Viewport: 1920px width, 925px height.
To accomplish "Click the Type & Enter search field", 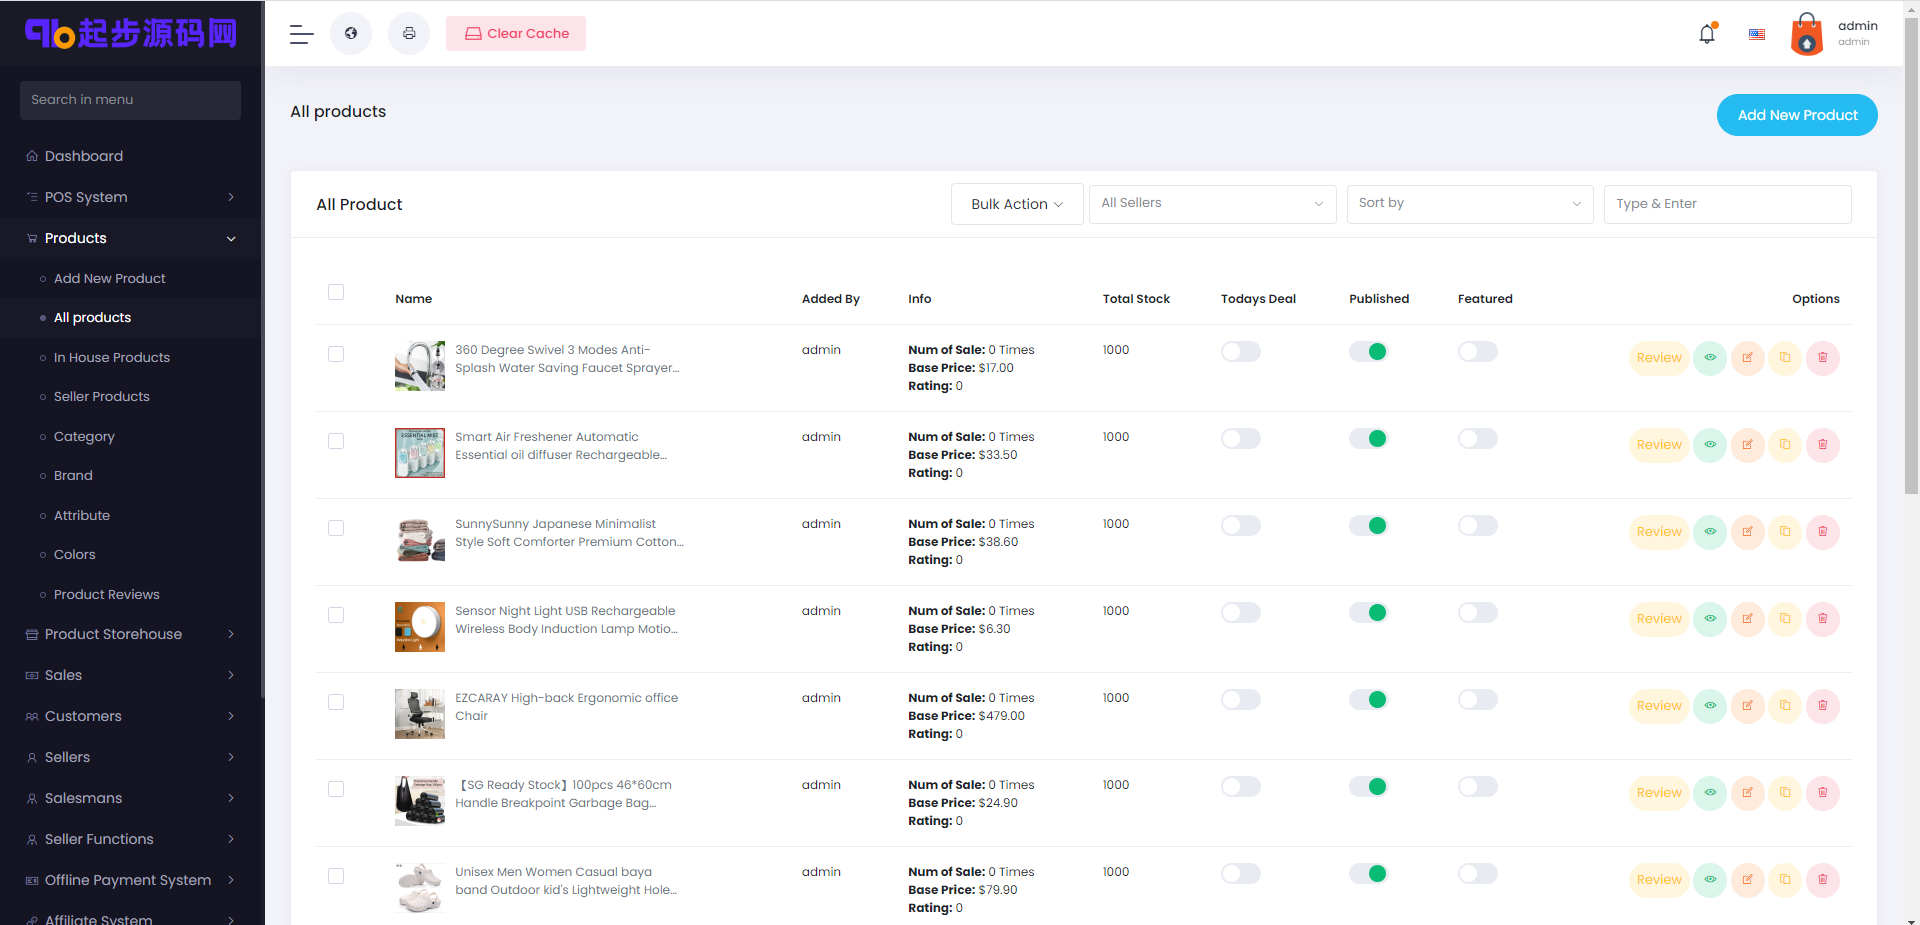I will pyautogui.click(x=1726, y=204).
